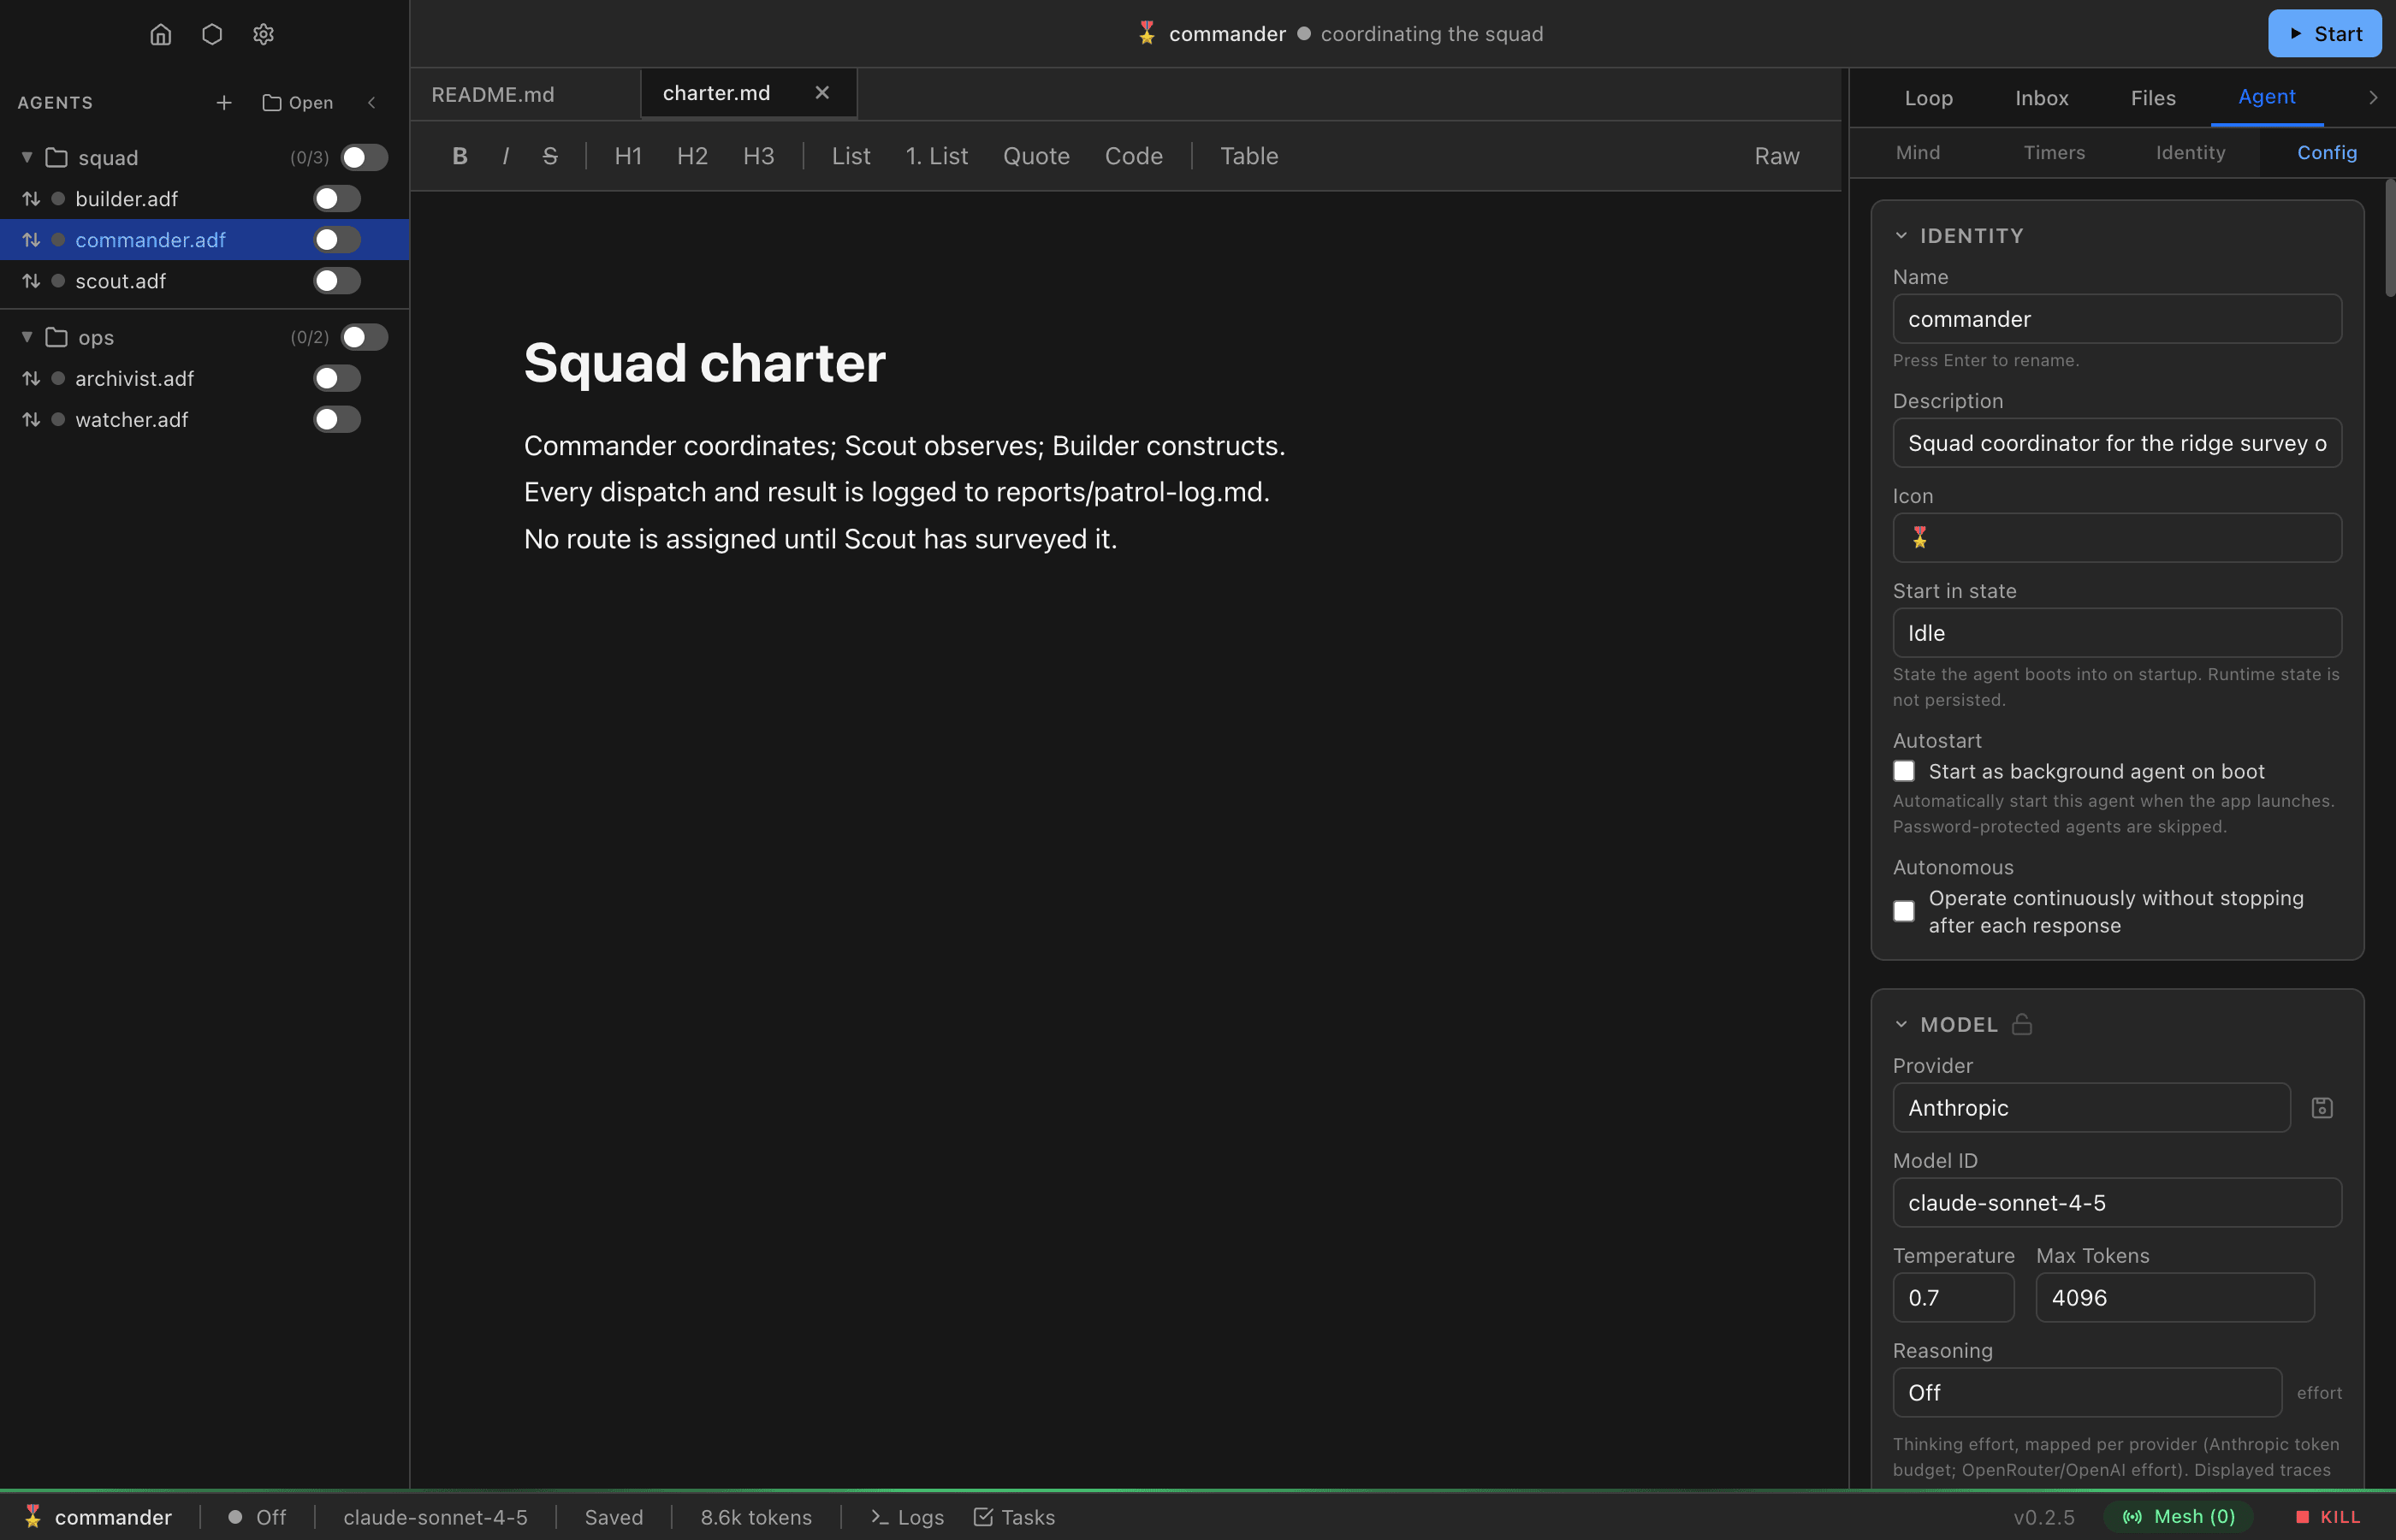2396x1540 pixels.
Task: Click the sync arrows icon beside archivist.adf
Action: pyautogui.click(x=31, y=379)
